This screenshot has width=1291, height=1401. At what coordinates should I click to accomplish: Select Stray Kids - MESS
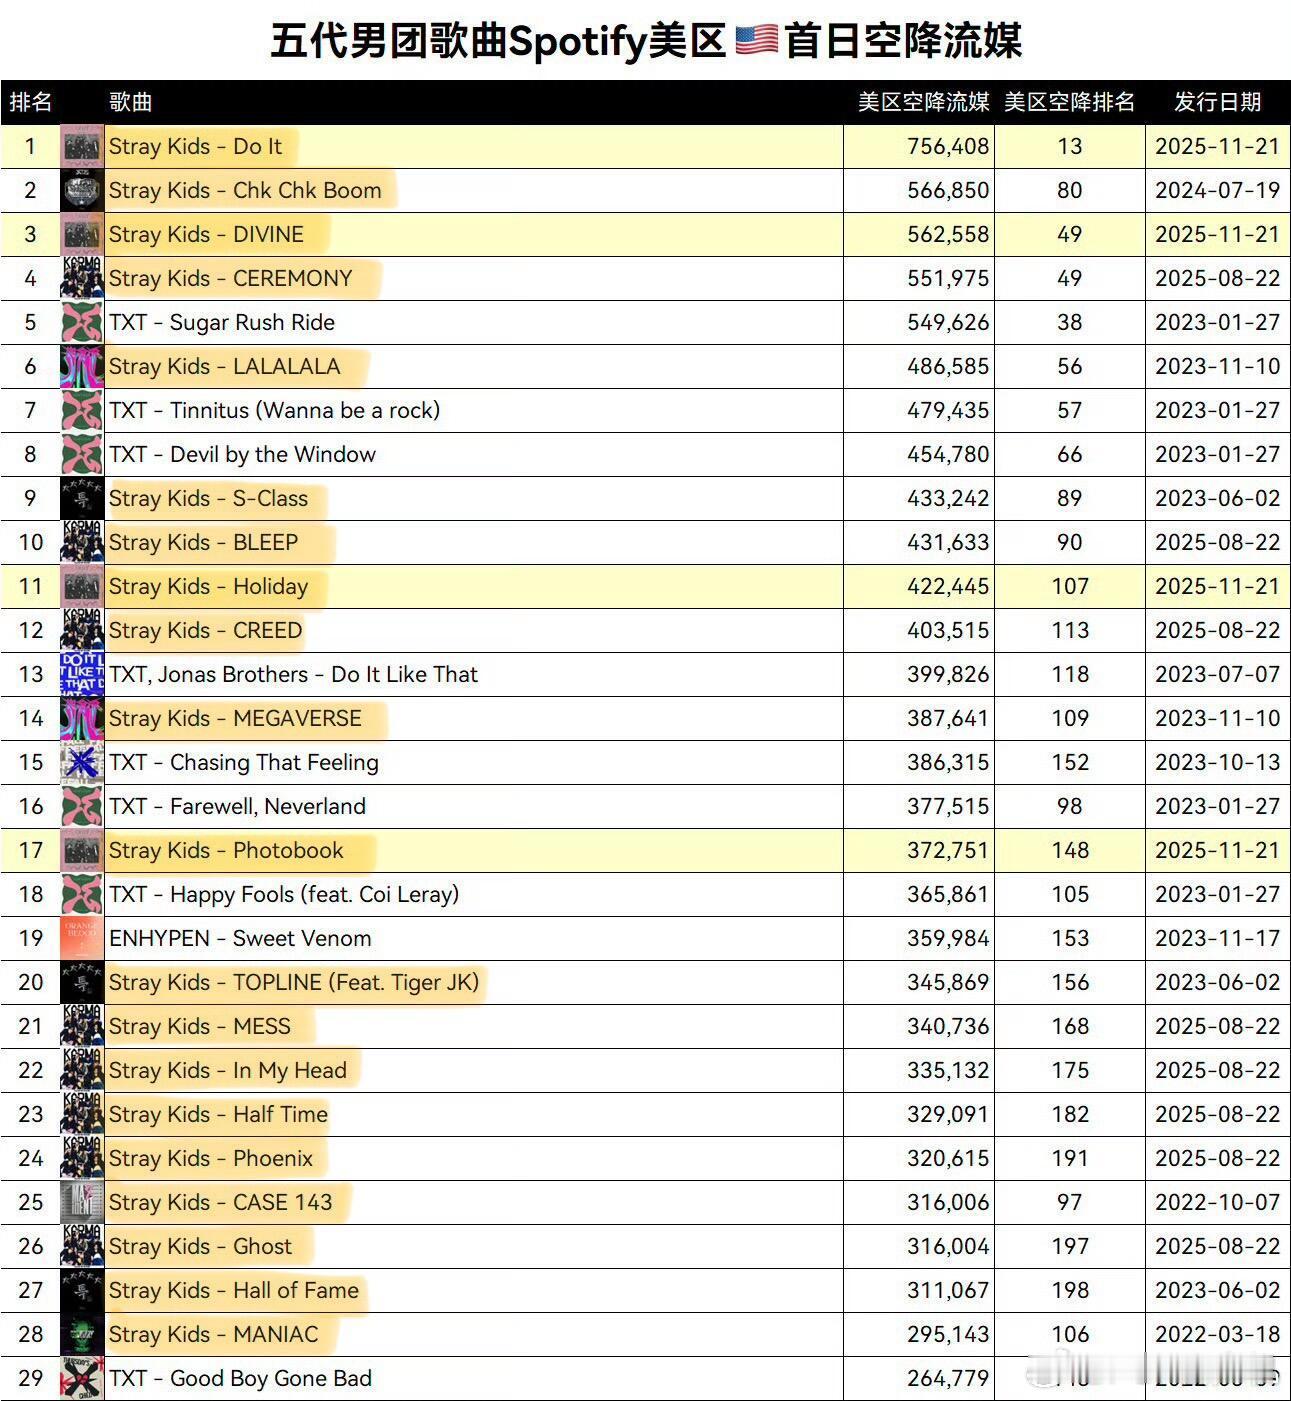pyautogui.click(x=200, y=1026)
